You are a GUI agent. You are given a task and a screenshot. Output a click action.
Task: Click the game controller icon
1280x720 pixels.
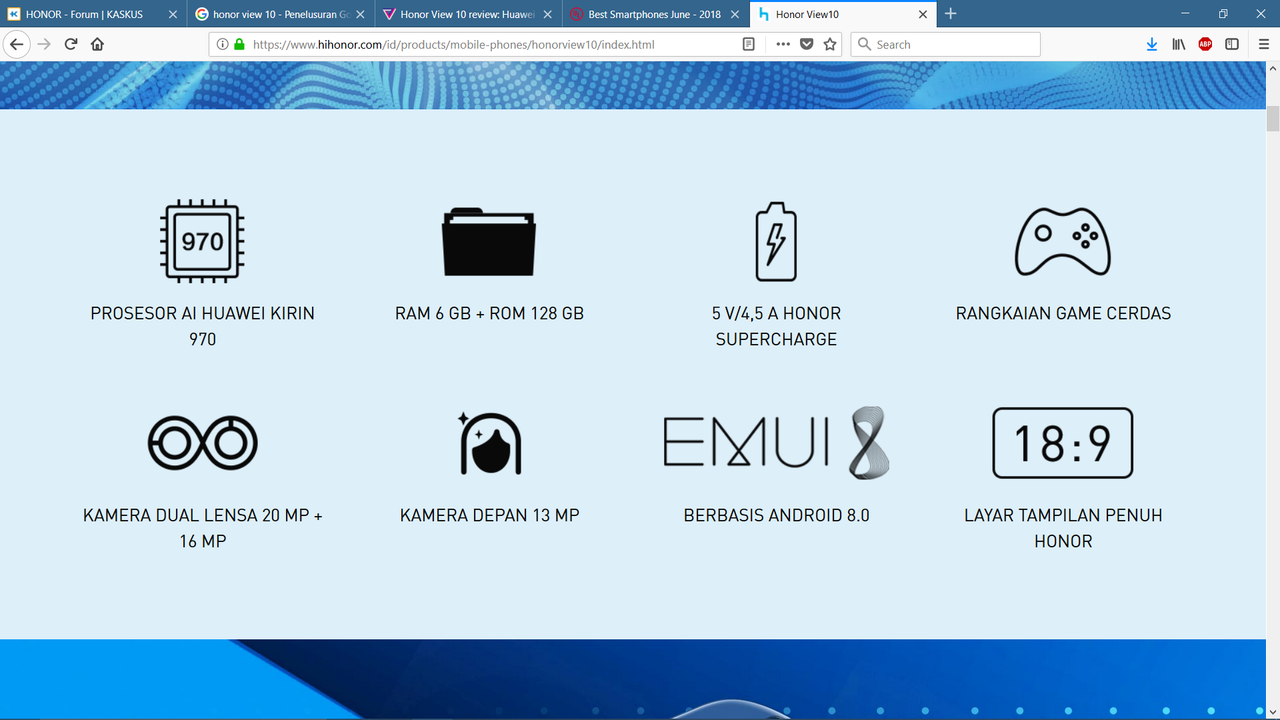coord(1063,241)
